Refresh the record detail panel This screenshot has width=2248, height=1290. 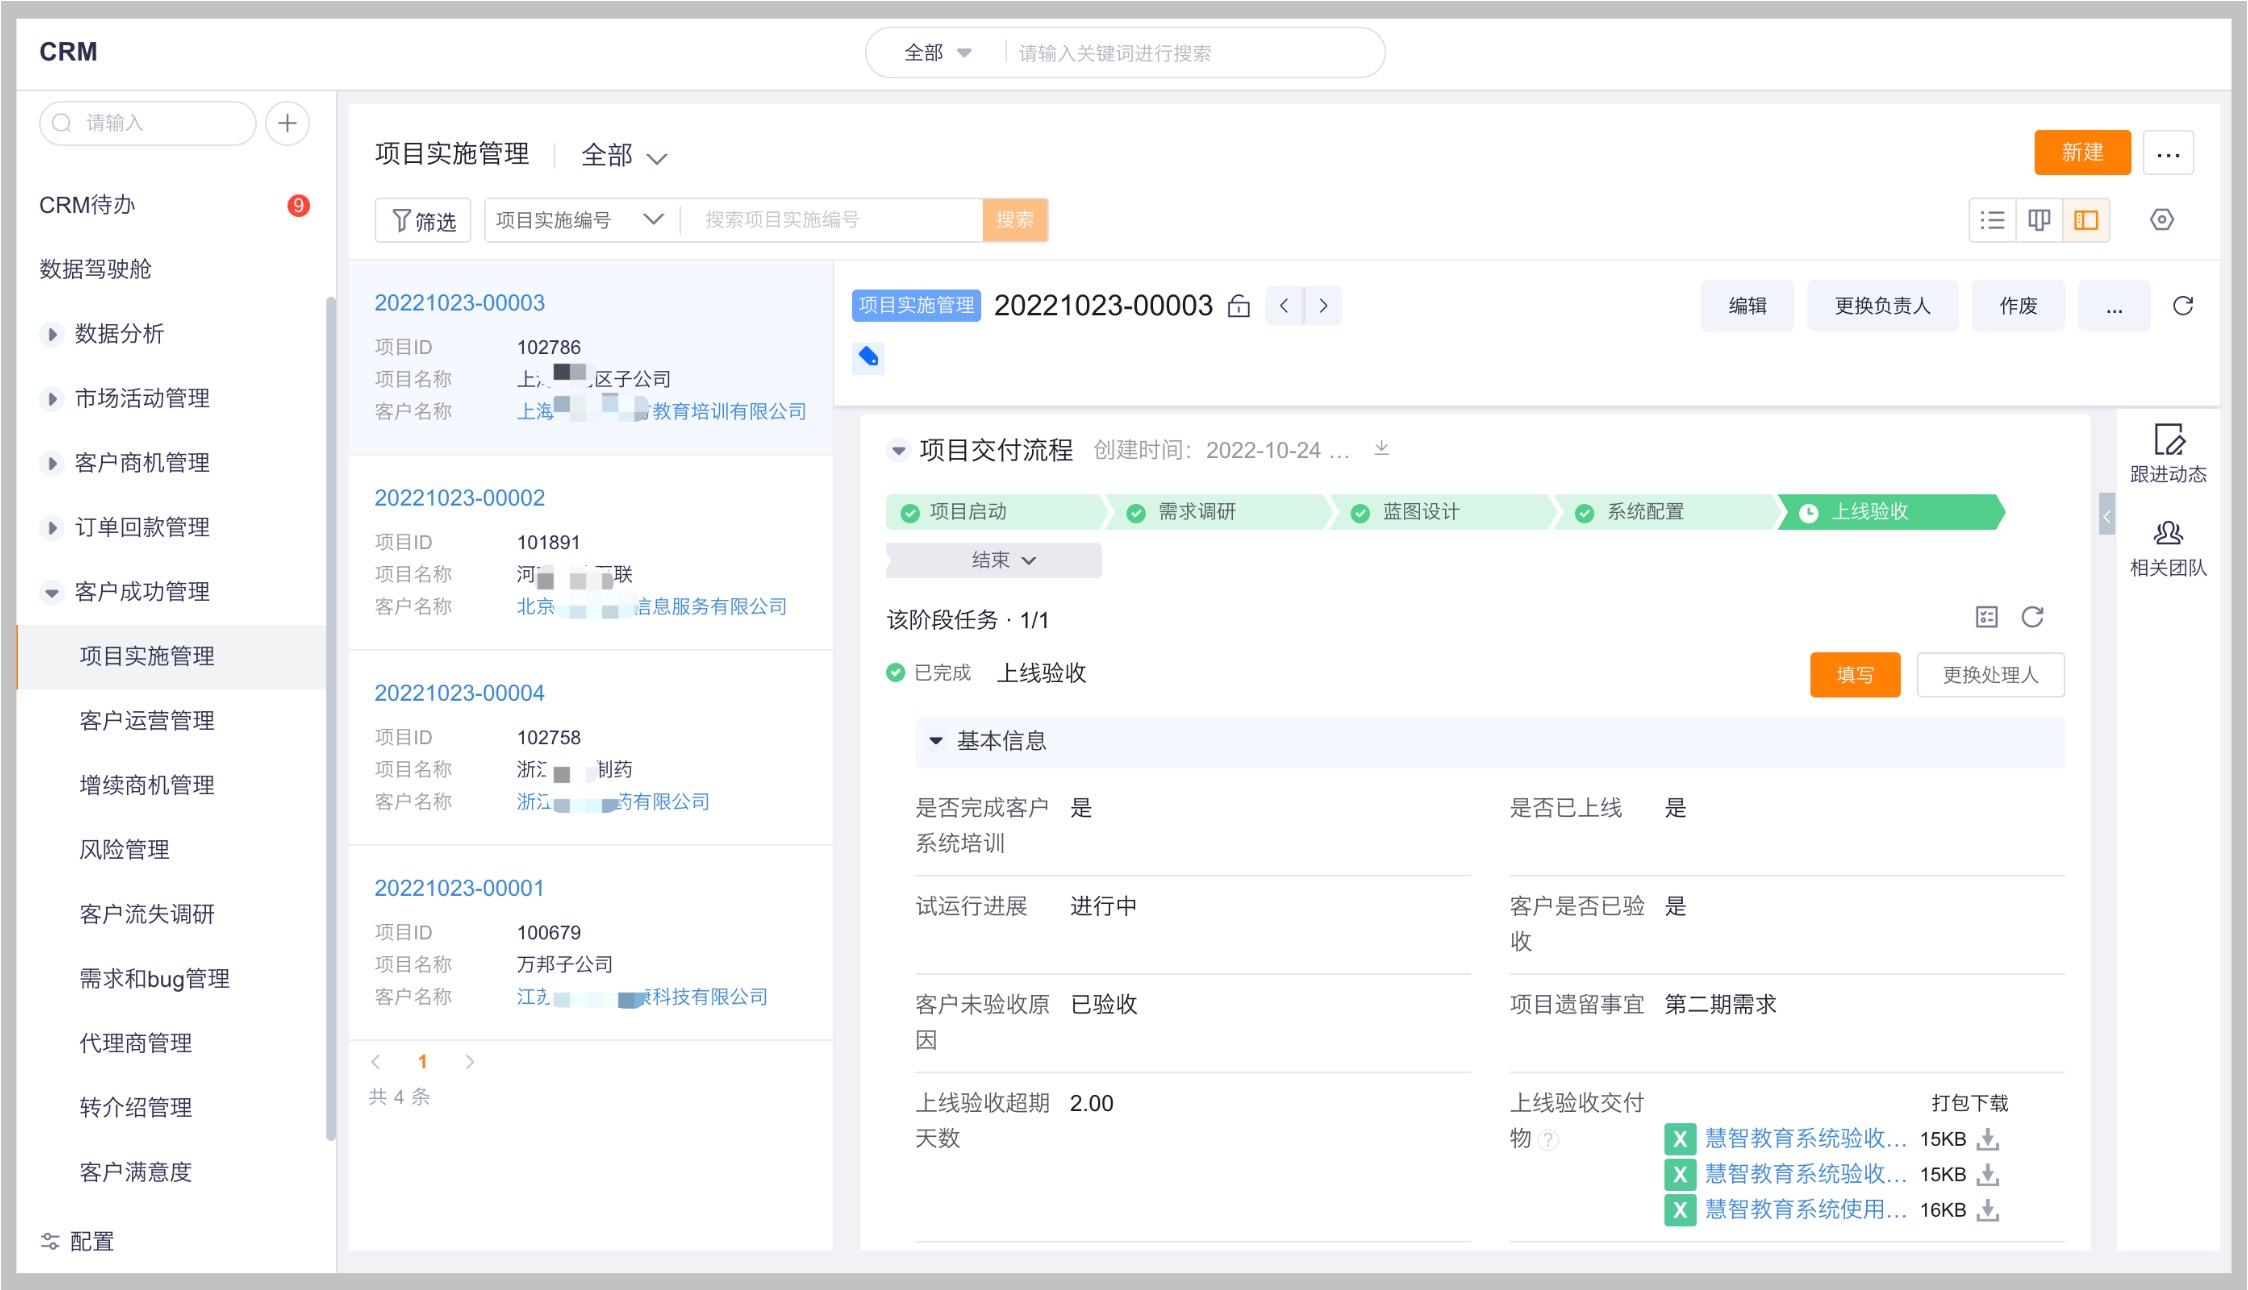point(2183,306)
